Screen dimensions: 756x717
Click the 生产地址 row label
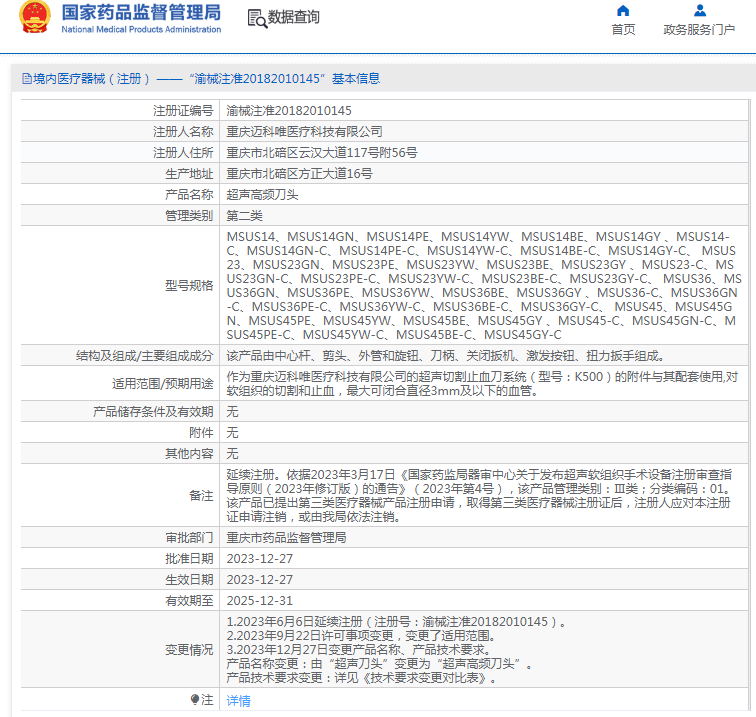pyautogui.click(x=189, y=174)
